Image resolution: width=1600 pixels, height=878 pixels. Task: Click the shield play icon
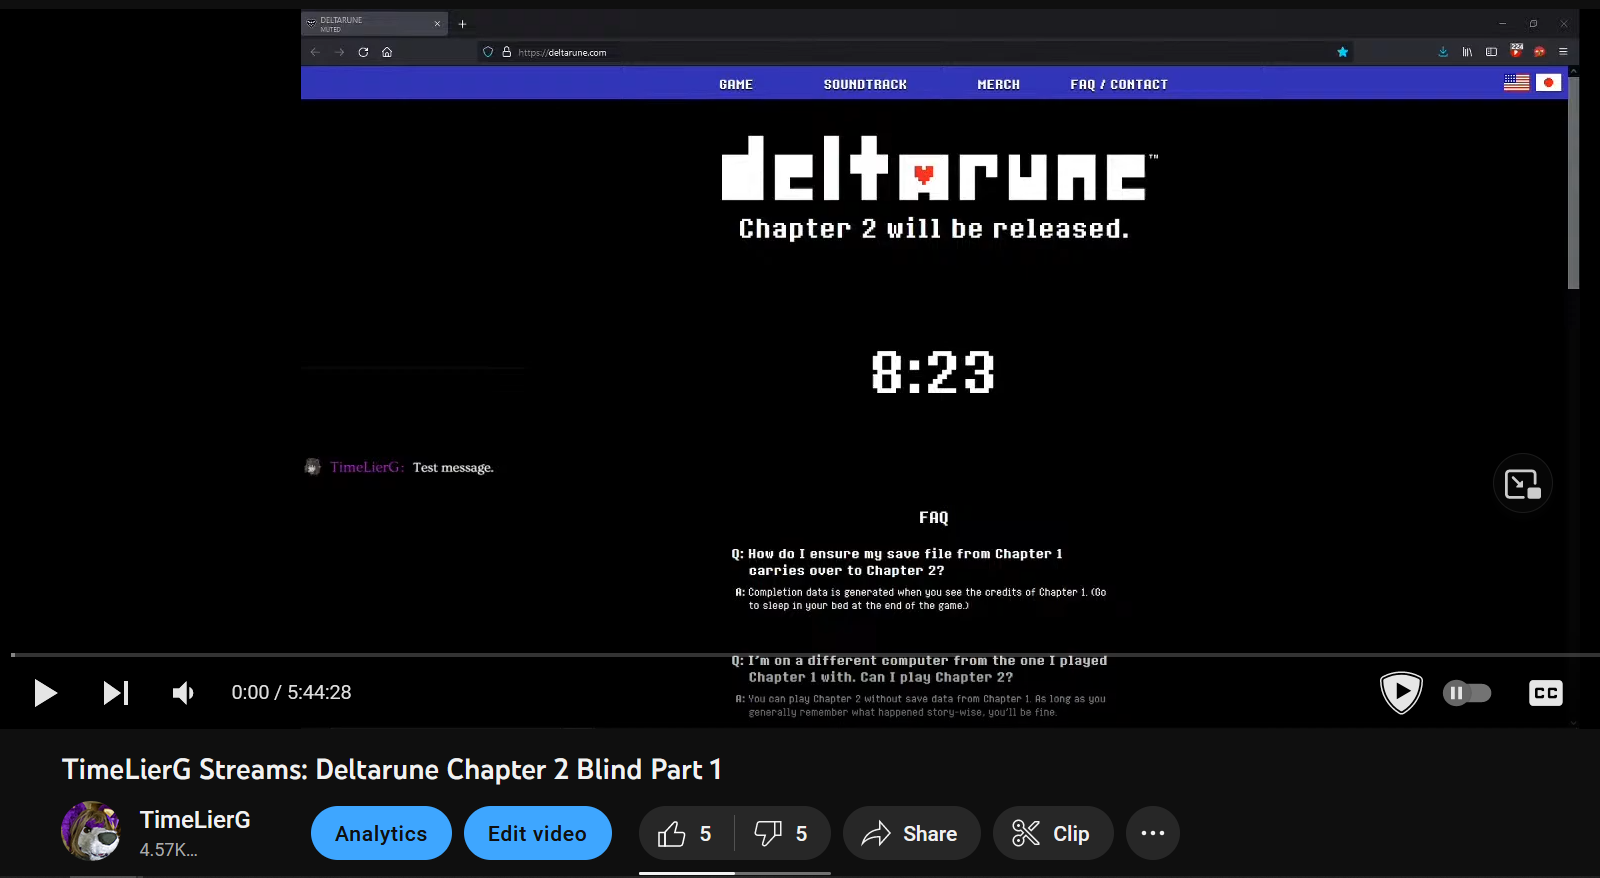click(x=1401, y=692)
